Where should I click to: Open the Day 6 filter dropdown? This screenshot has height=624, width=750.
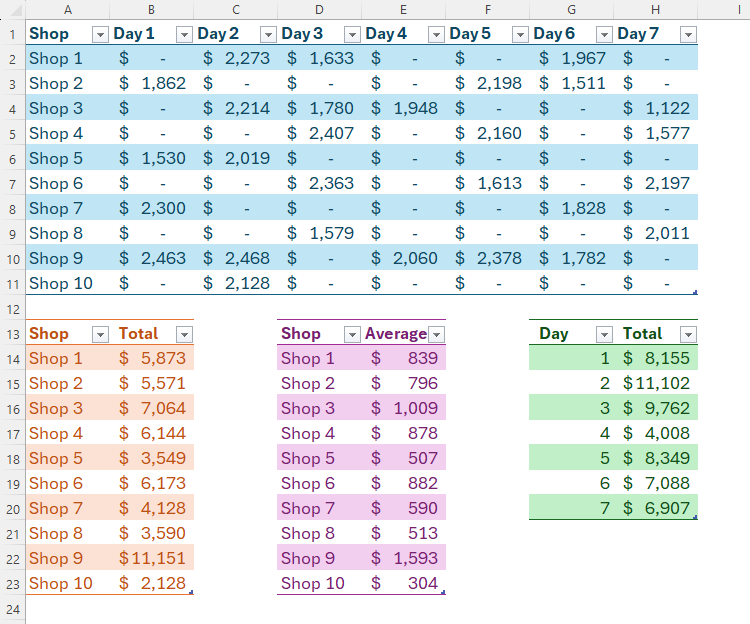pos(604,34)
